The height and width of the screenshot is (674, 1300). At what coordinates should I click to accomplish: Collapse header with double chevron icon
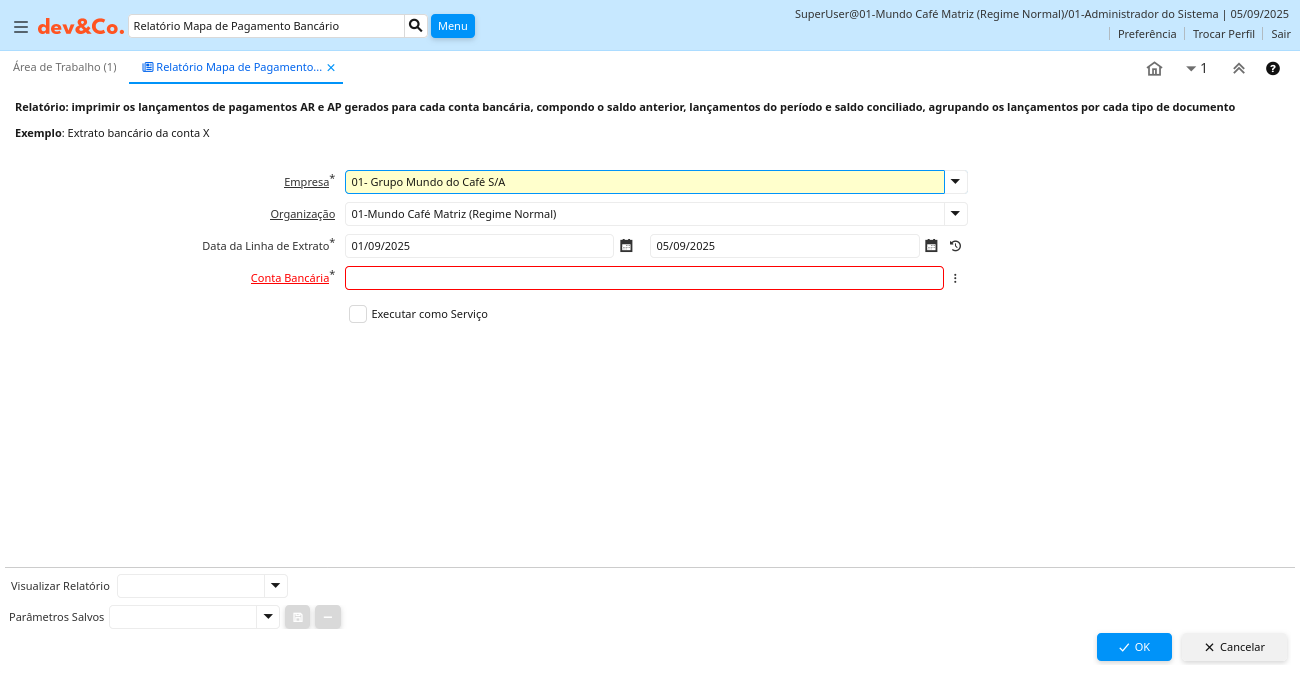tap(1238, 69)
